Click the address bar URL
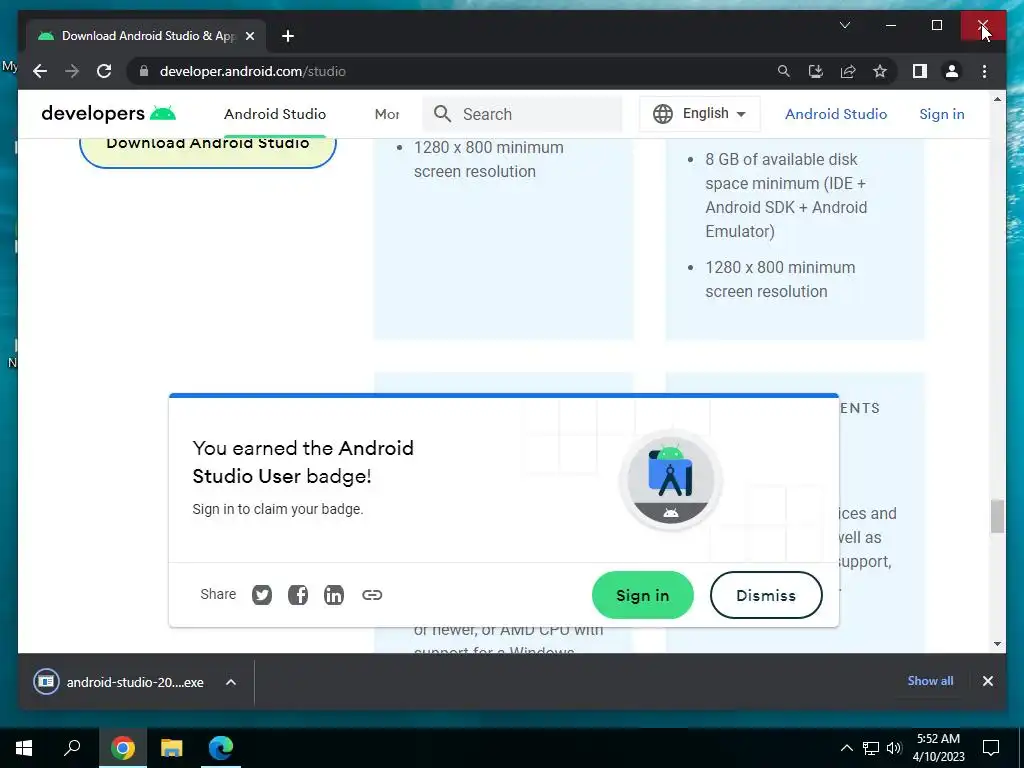Image resolution: width=1024 pixels, height=768 pixels. coord(253,71)
